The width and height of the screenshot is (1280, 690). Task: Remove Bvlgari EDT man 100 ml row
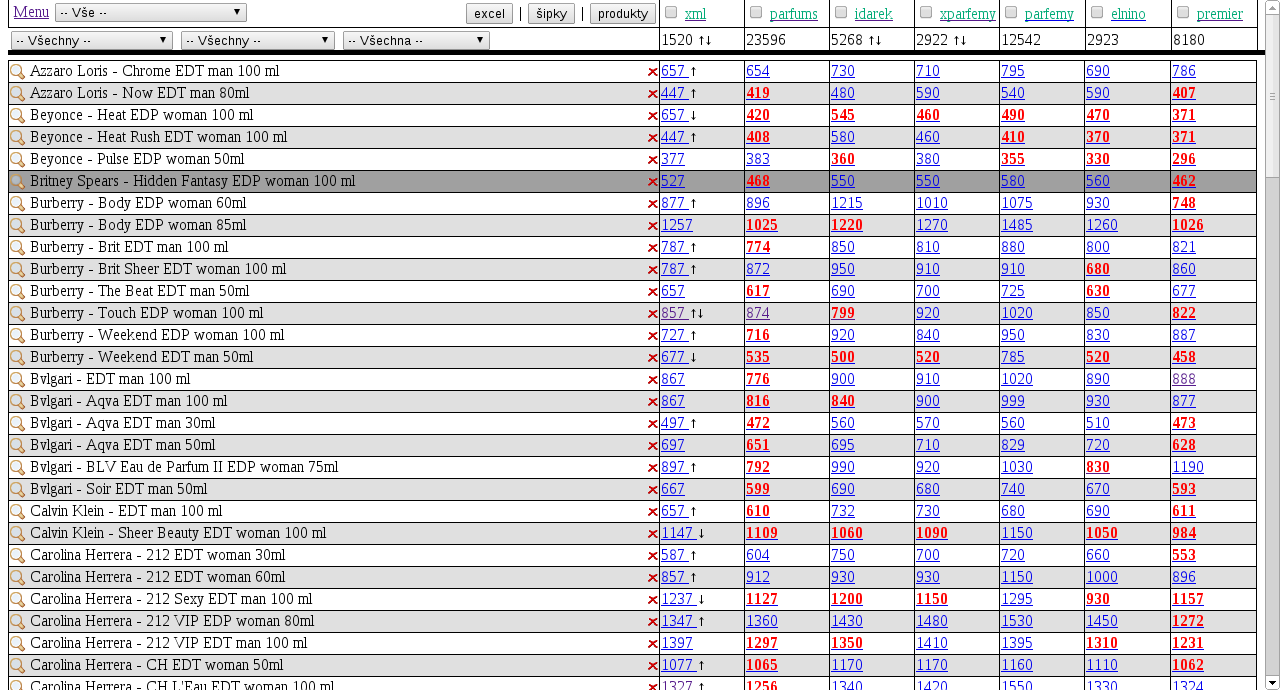pos(652,380)
